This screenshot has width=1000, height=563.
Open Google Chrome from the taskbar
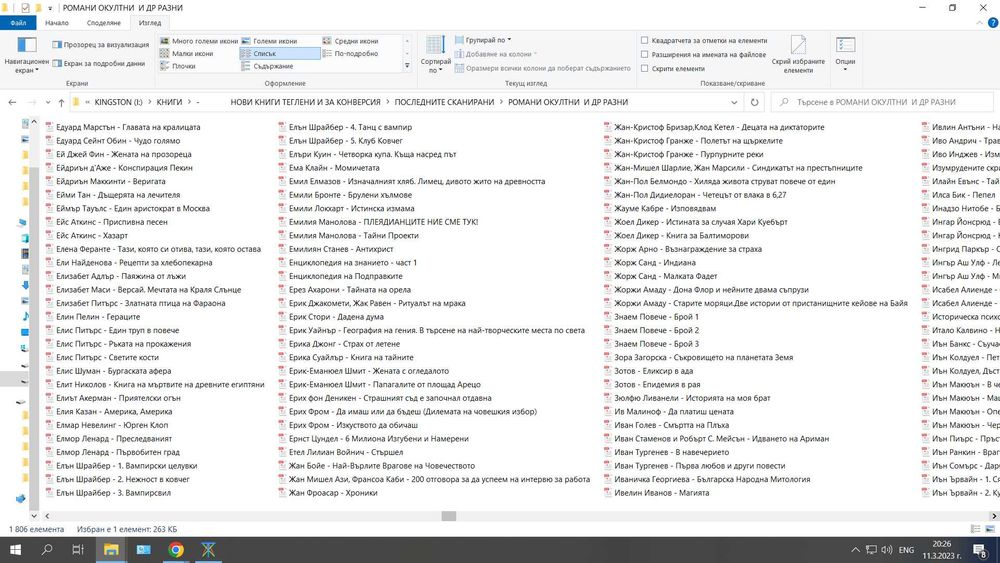click(x=176, y=550)
